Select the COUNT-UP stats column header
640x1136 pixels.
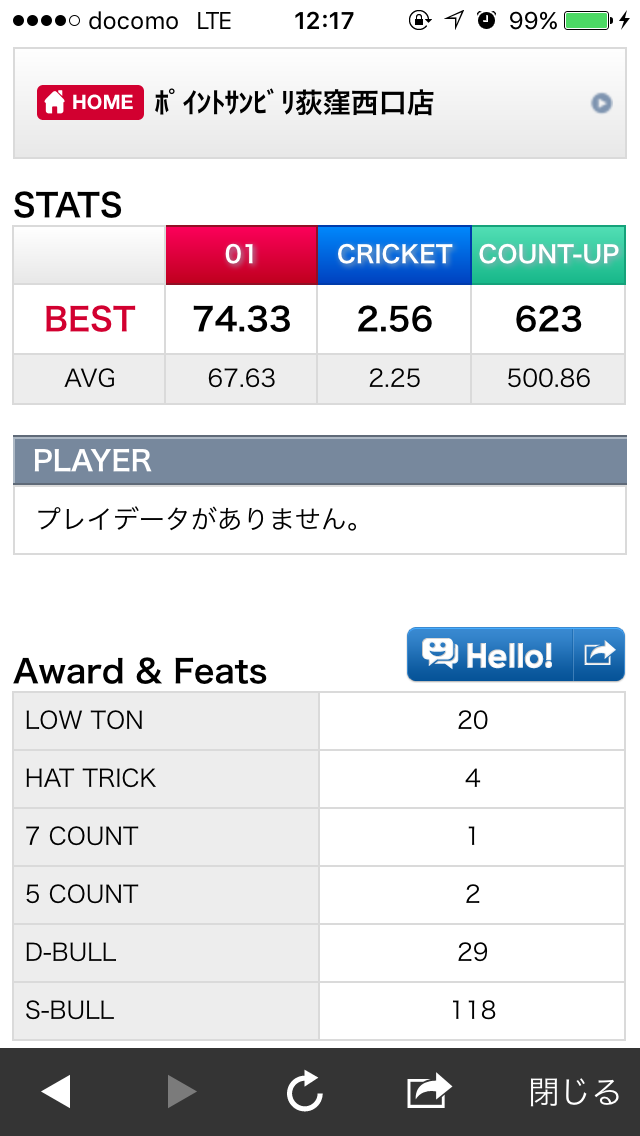coord(549,255)
